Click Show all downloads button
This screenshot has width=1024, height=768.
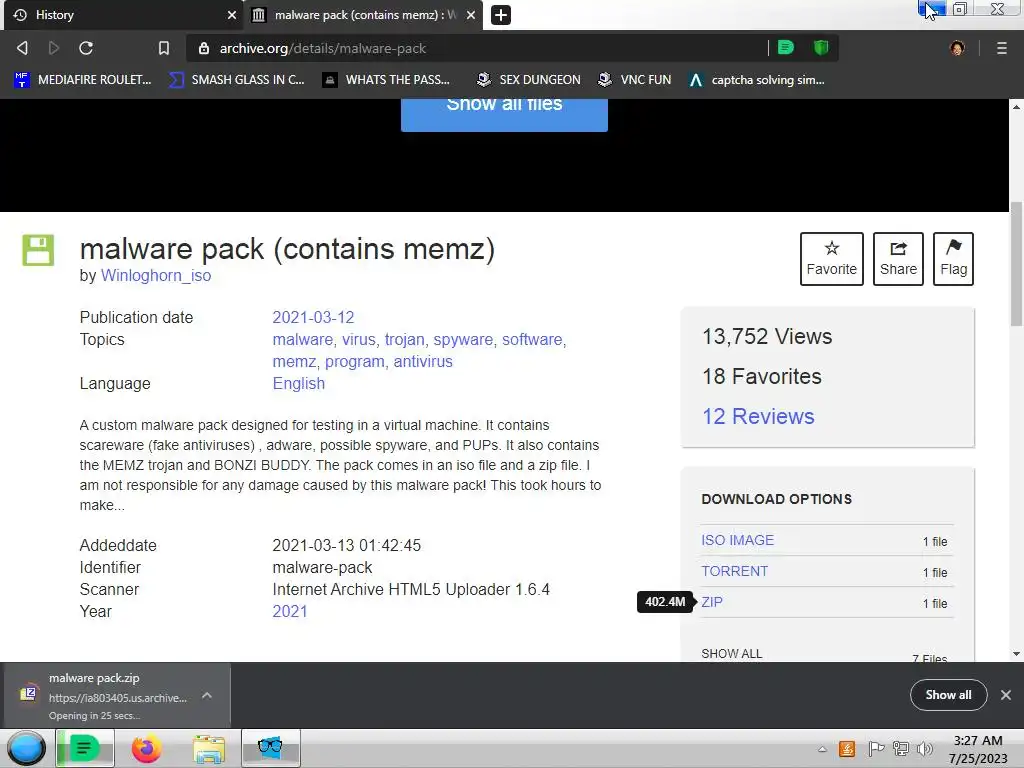pos(948,695)
